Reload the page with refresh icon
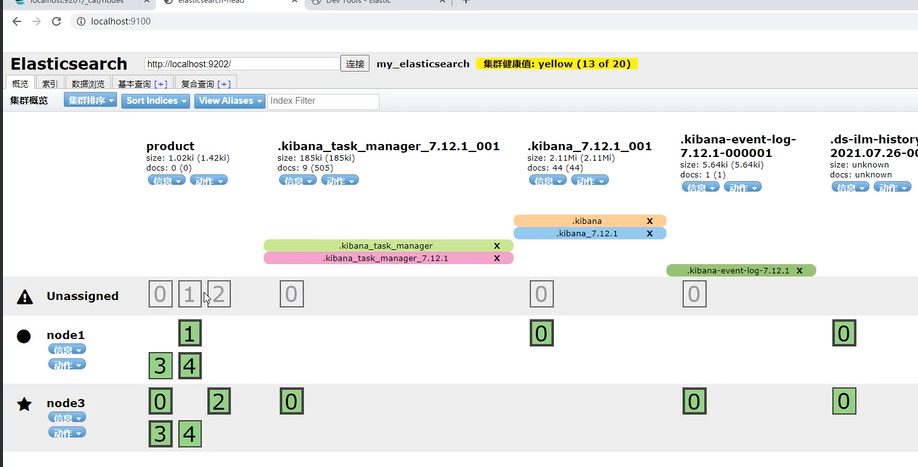The height and width of the screenshot is (467, 918). coord(56,22)
